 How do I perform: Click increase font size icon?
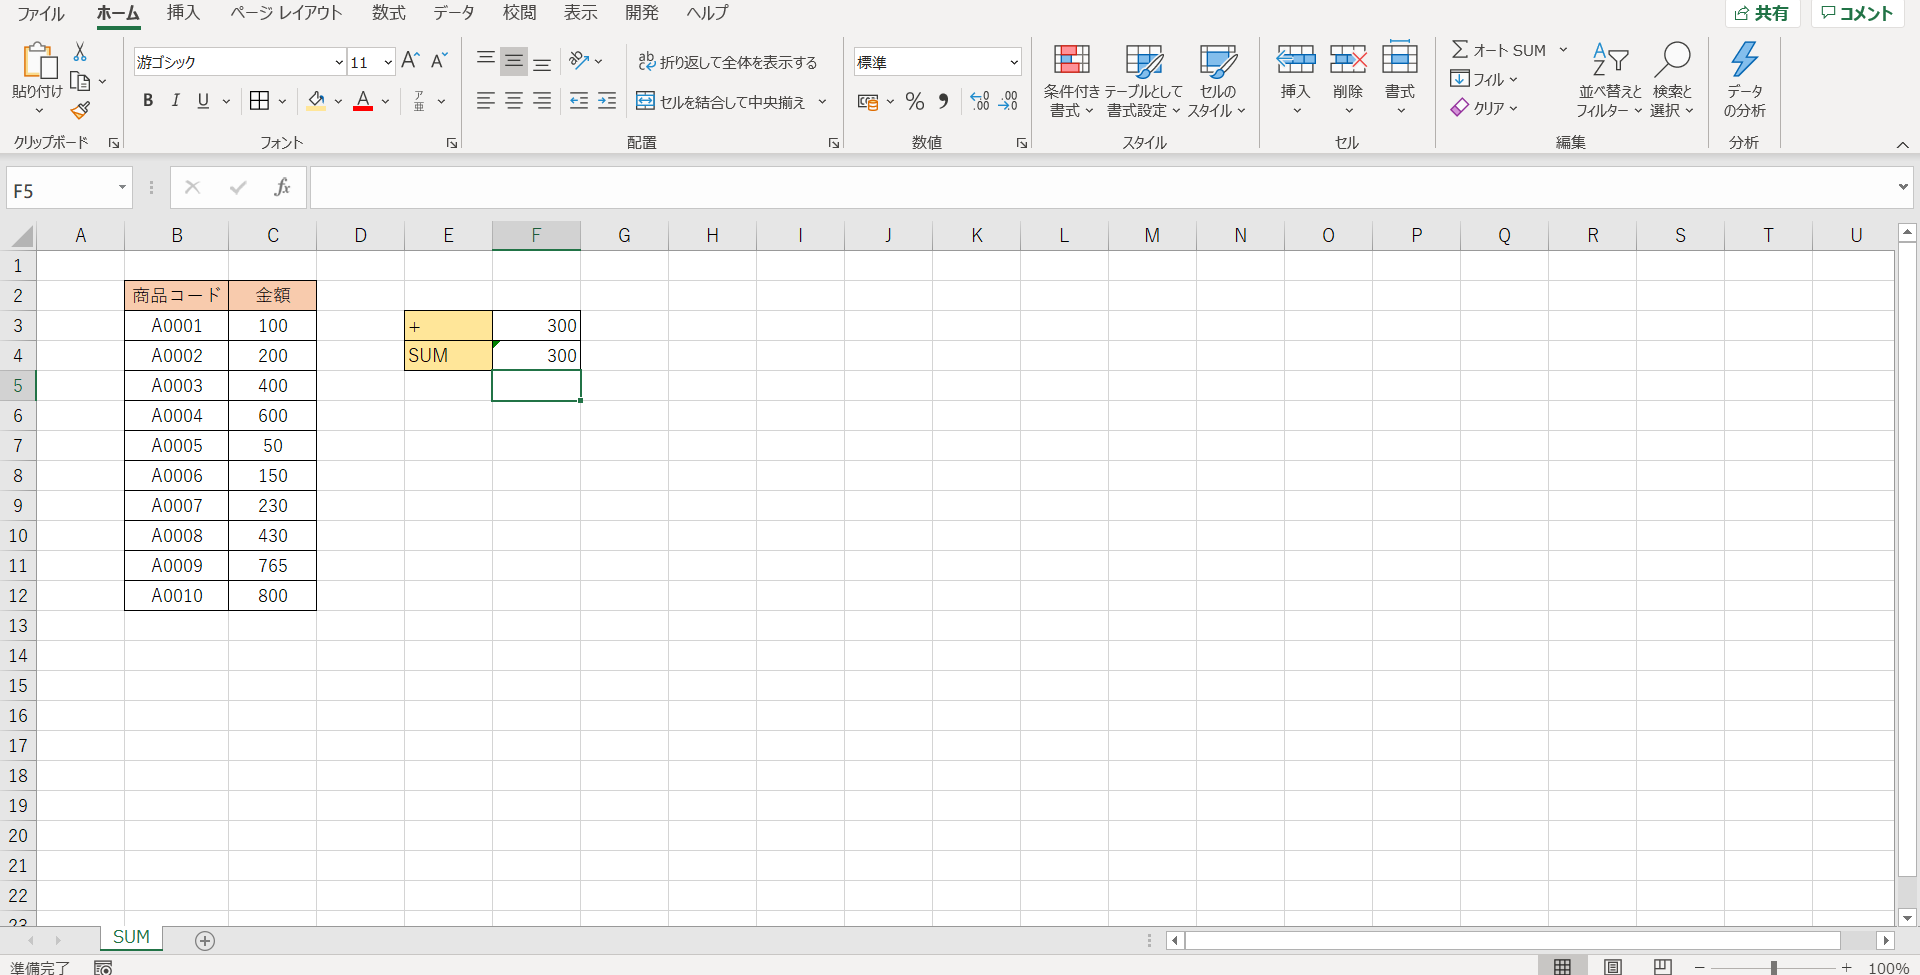point(410,61)
